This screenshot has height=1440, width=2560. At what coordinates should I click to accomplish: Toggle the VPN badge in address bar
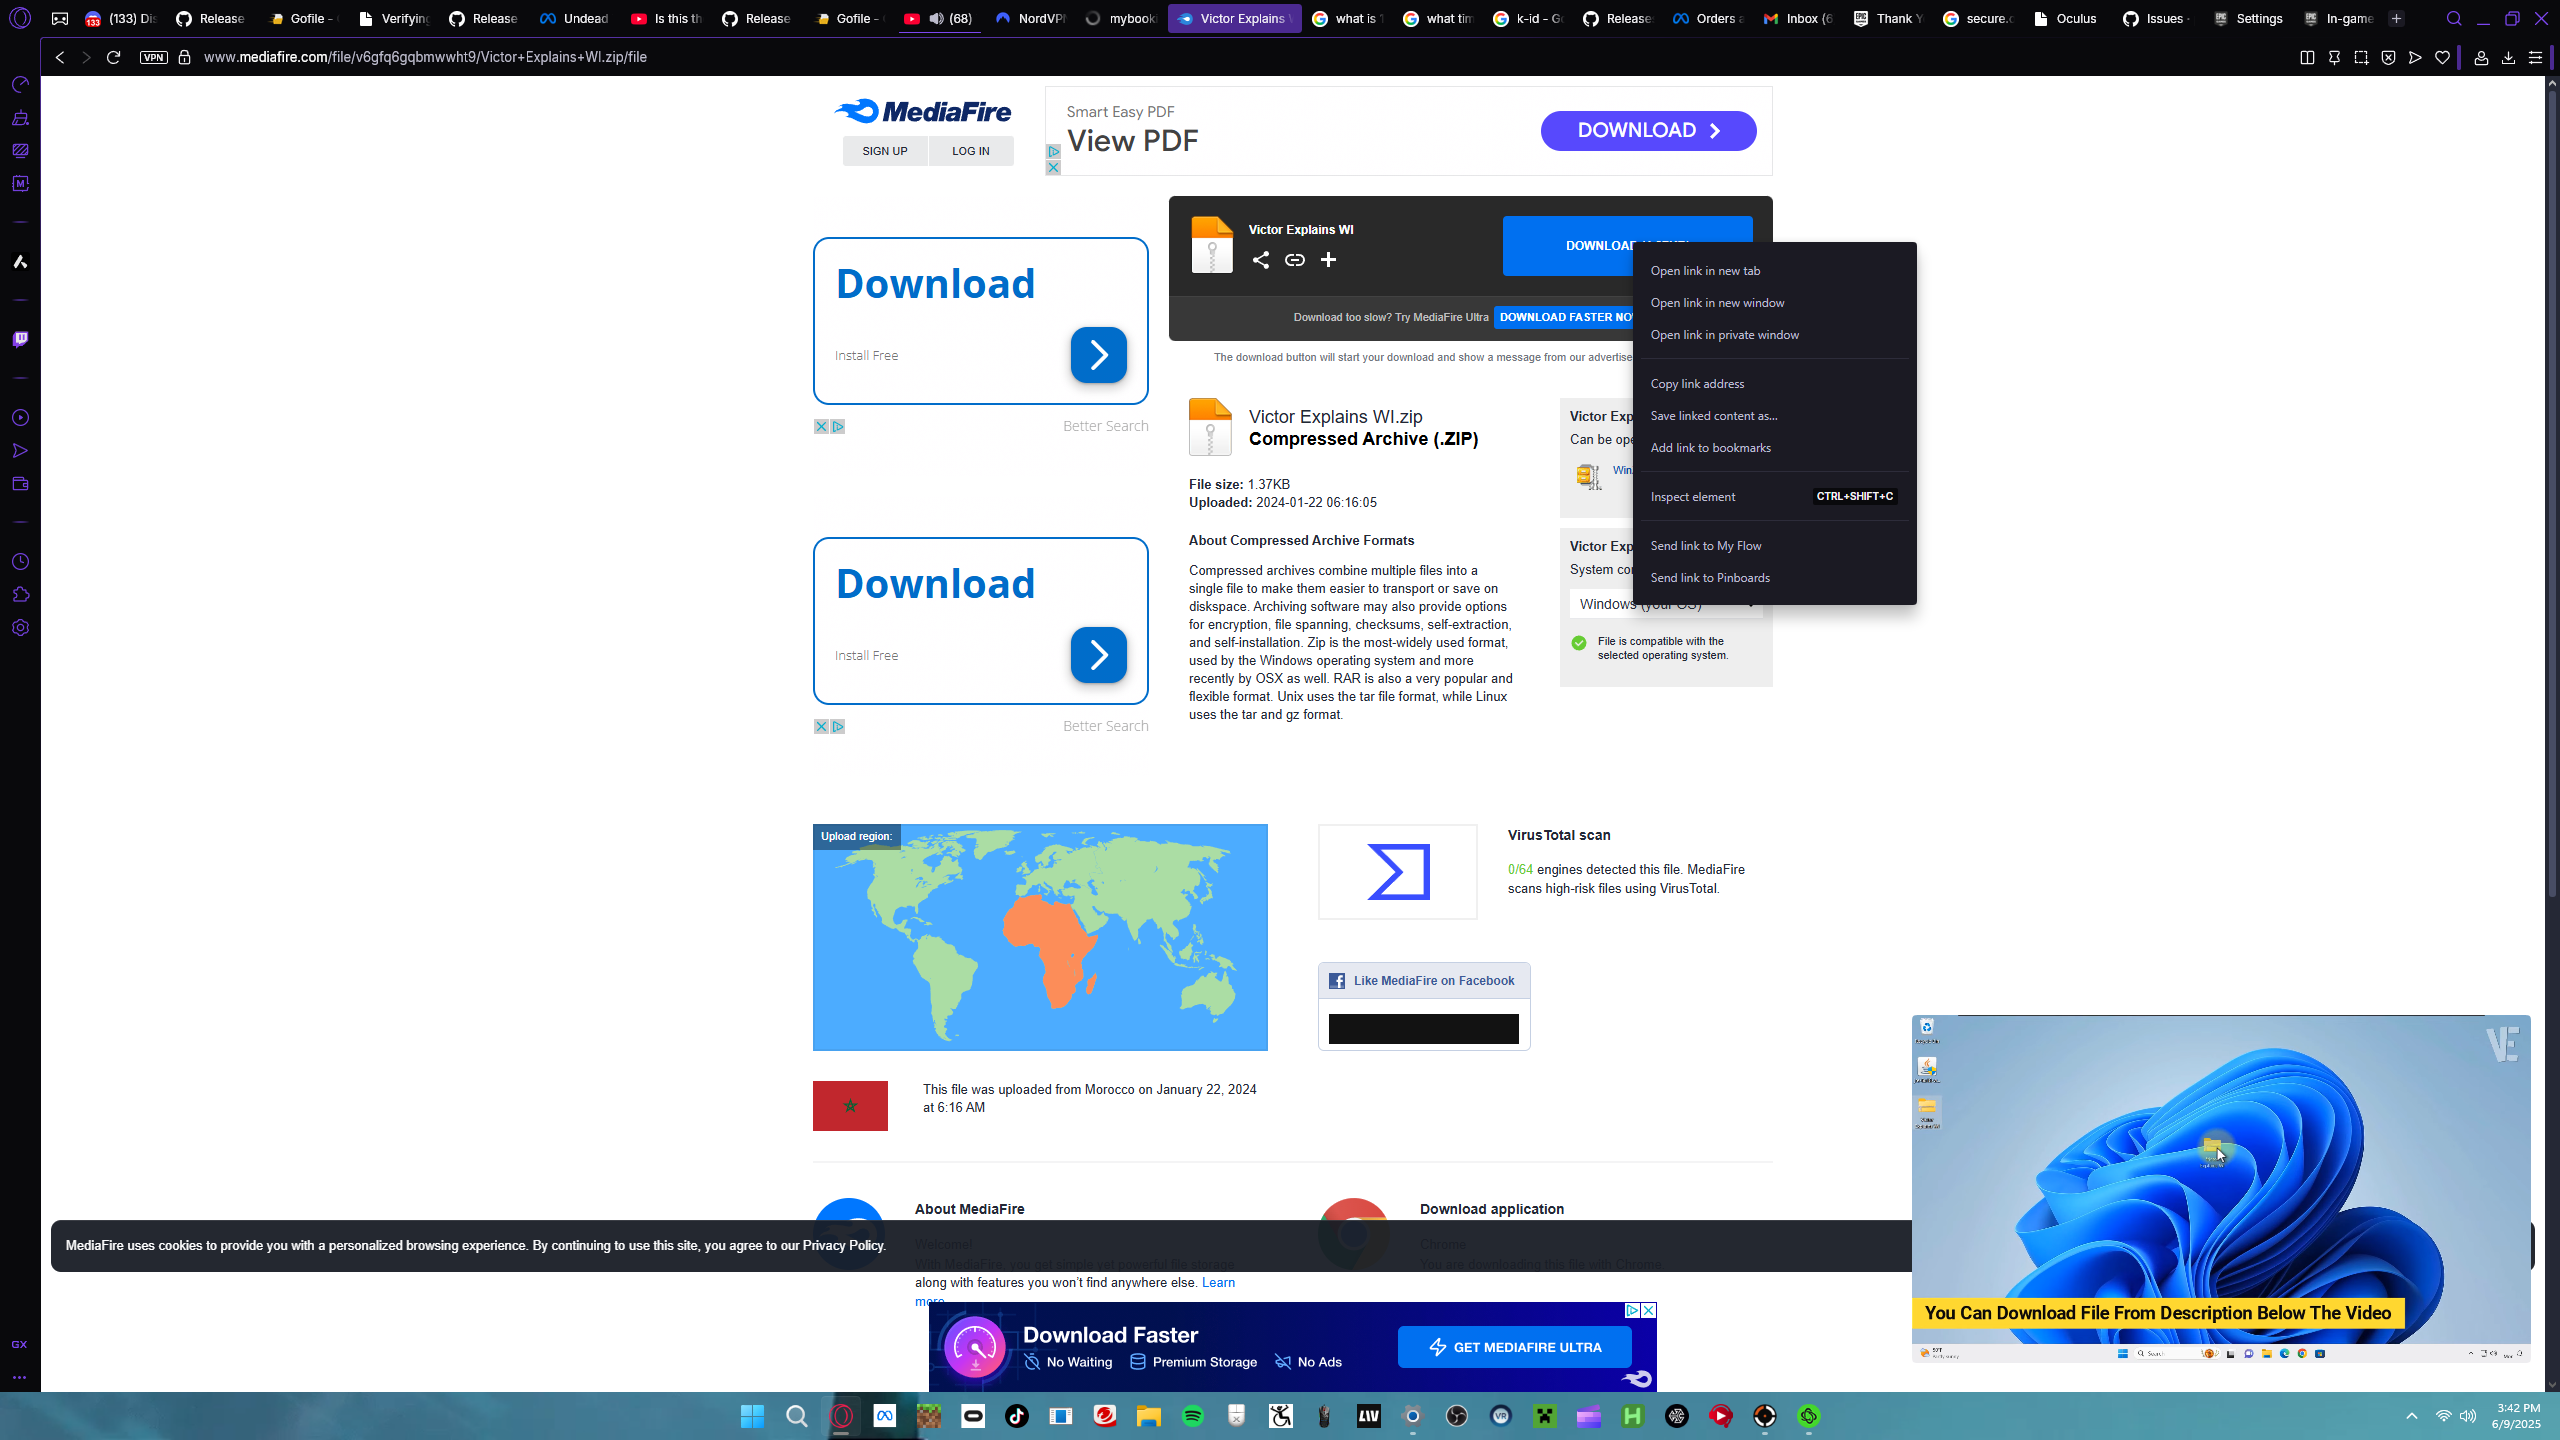tap(153, 58)
